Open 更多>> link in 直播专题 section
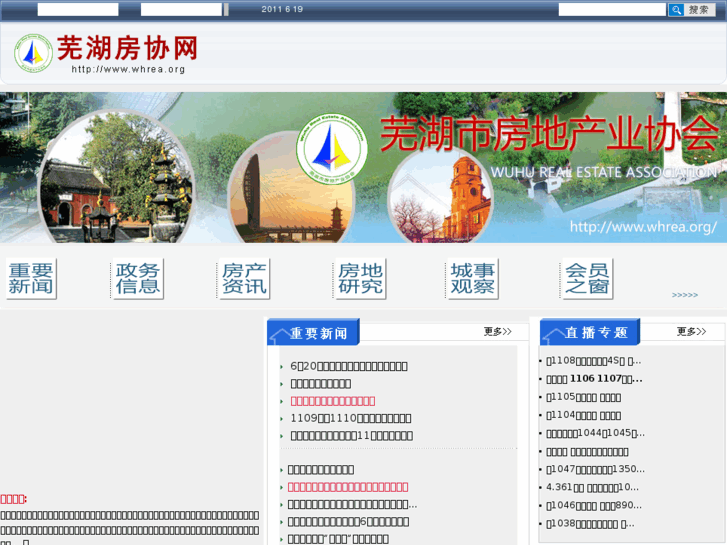The width and height of the screenshot is (727, 545). point(691,331)
